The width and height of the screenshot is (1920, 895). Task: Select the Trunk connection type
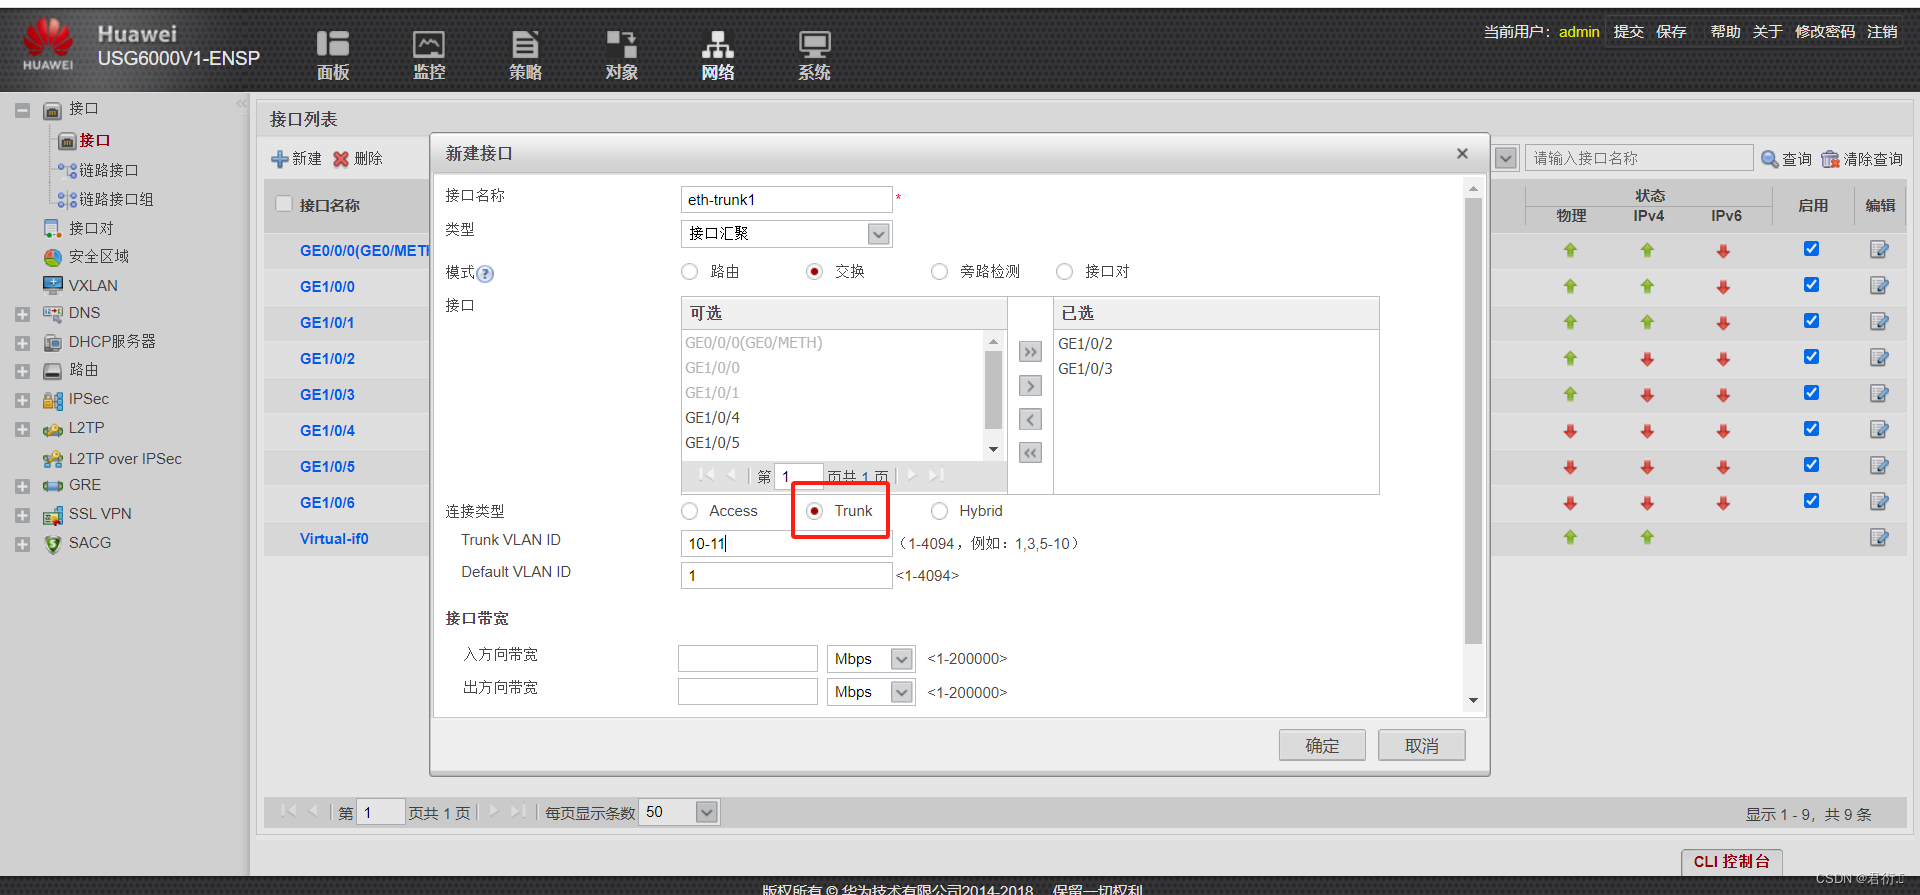click(x=814, y=511)
